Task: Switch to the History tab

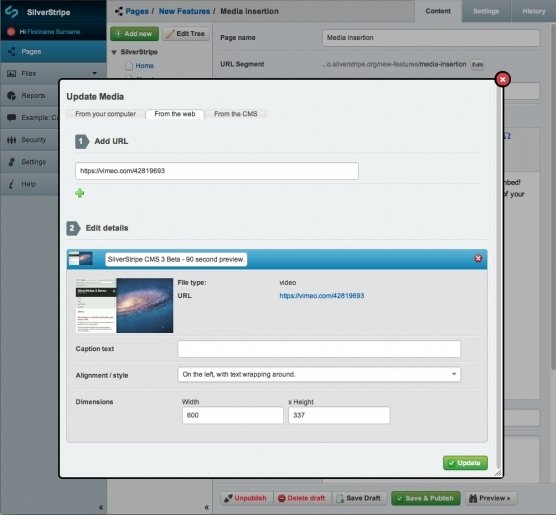Action: tap(533, 11)
